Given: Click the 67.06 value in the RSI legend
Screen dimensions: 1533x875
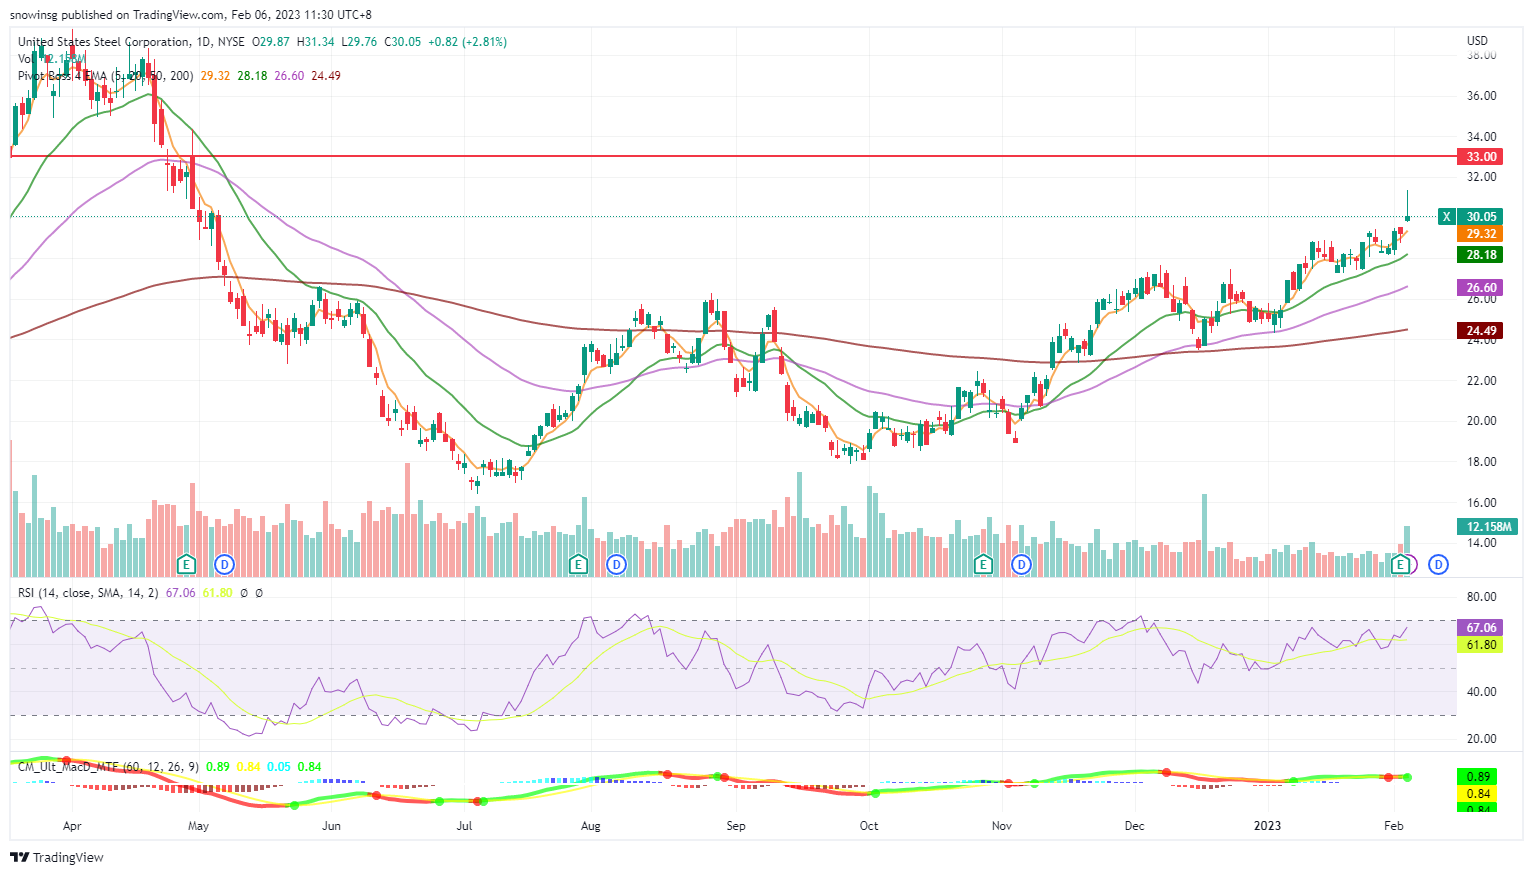Looking at the screenshot, I should [180, 593].
